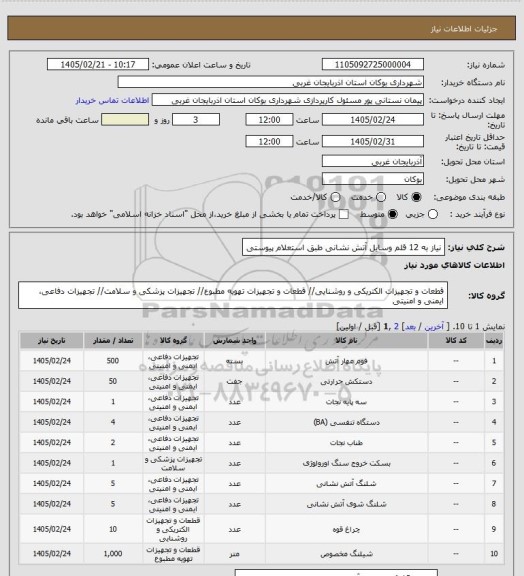524x576 pixels.
Task: Select the خدمت radio button
Action: (x=381, y=197)
